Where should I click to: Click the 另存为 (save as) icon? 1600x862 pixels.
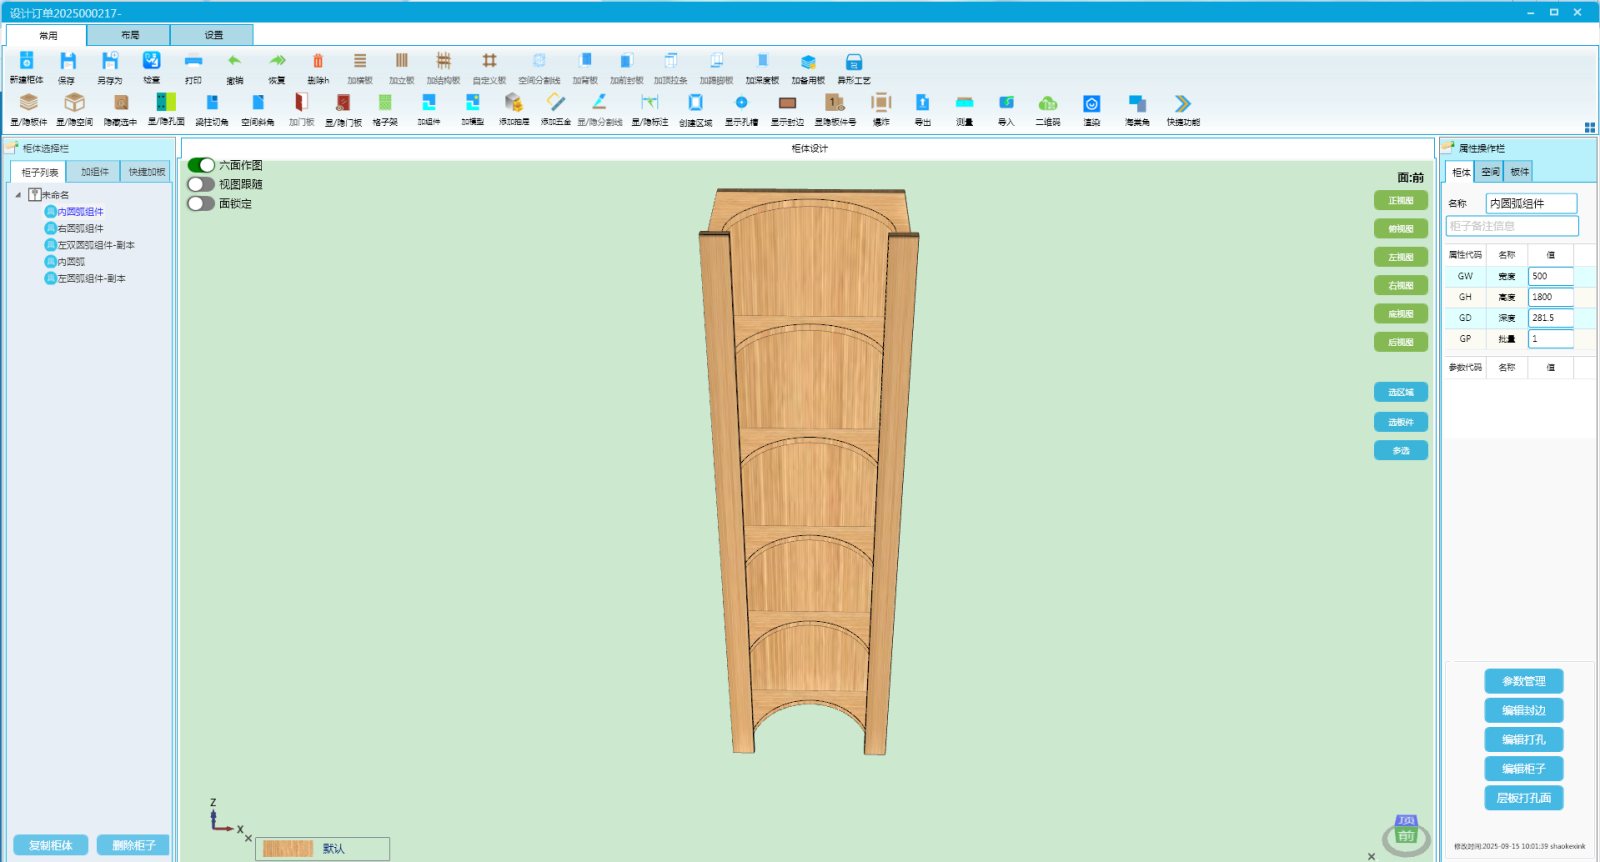(x=110, y=62)
